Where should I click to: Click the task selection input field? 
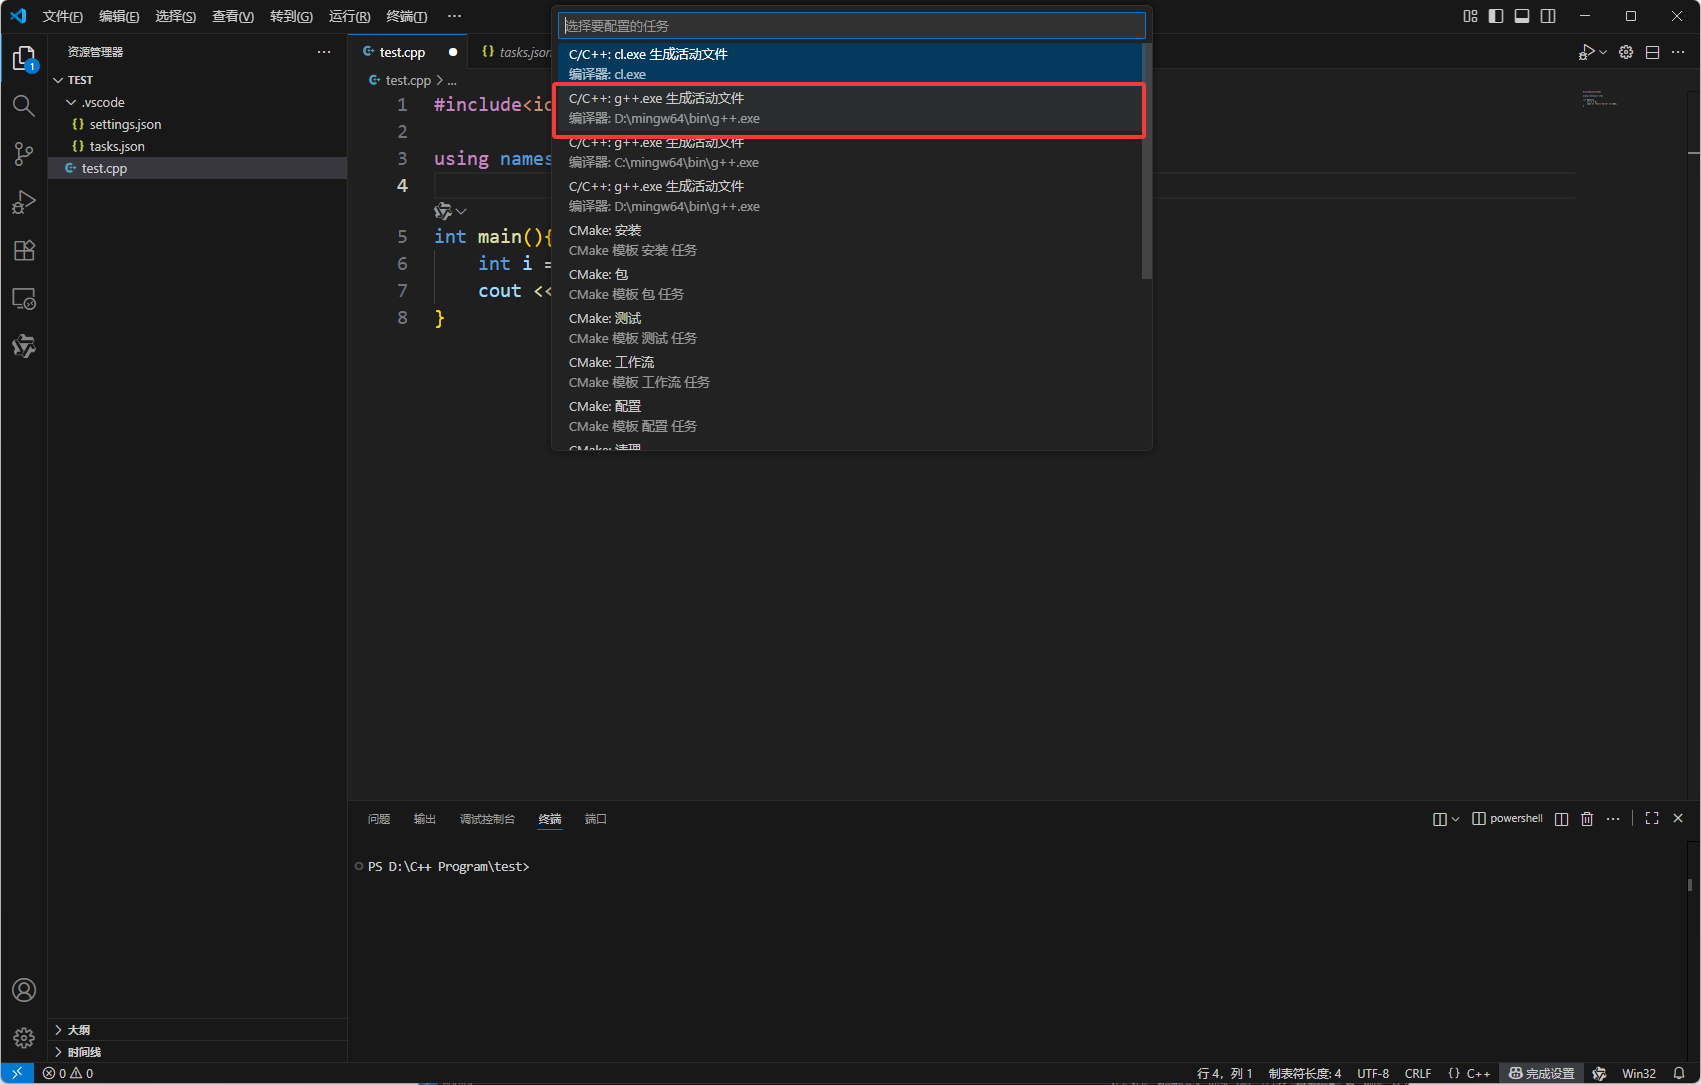point(851,26)
